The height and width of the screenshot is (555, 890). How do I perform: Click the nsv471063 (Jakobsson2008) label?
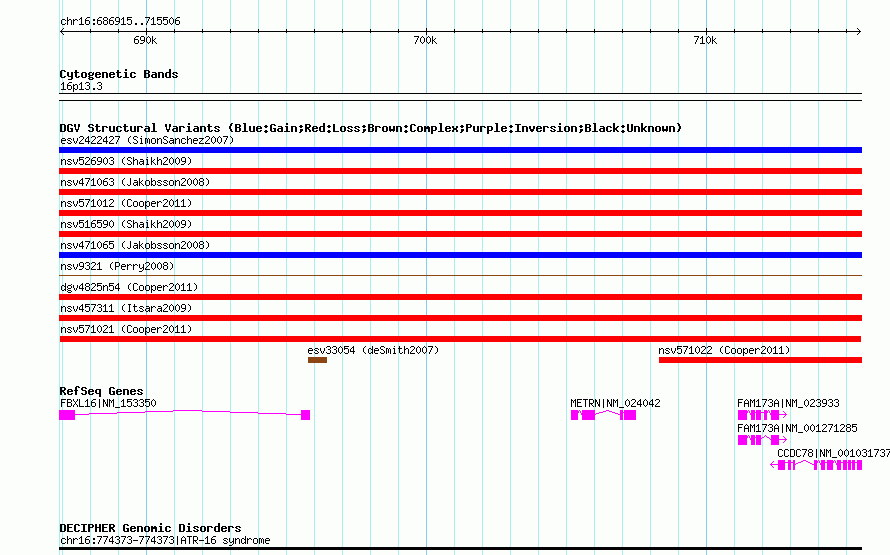[135, 182]
